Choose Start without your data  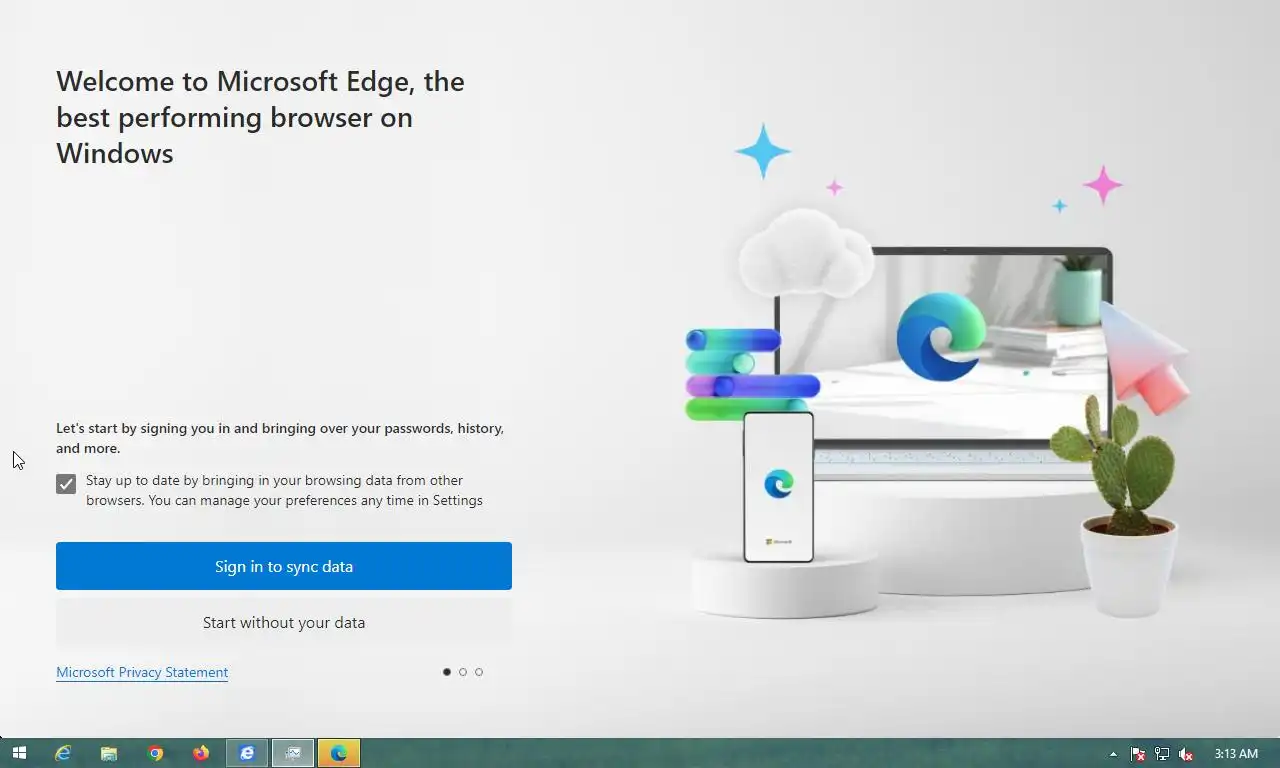(x=284, y=622)
